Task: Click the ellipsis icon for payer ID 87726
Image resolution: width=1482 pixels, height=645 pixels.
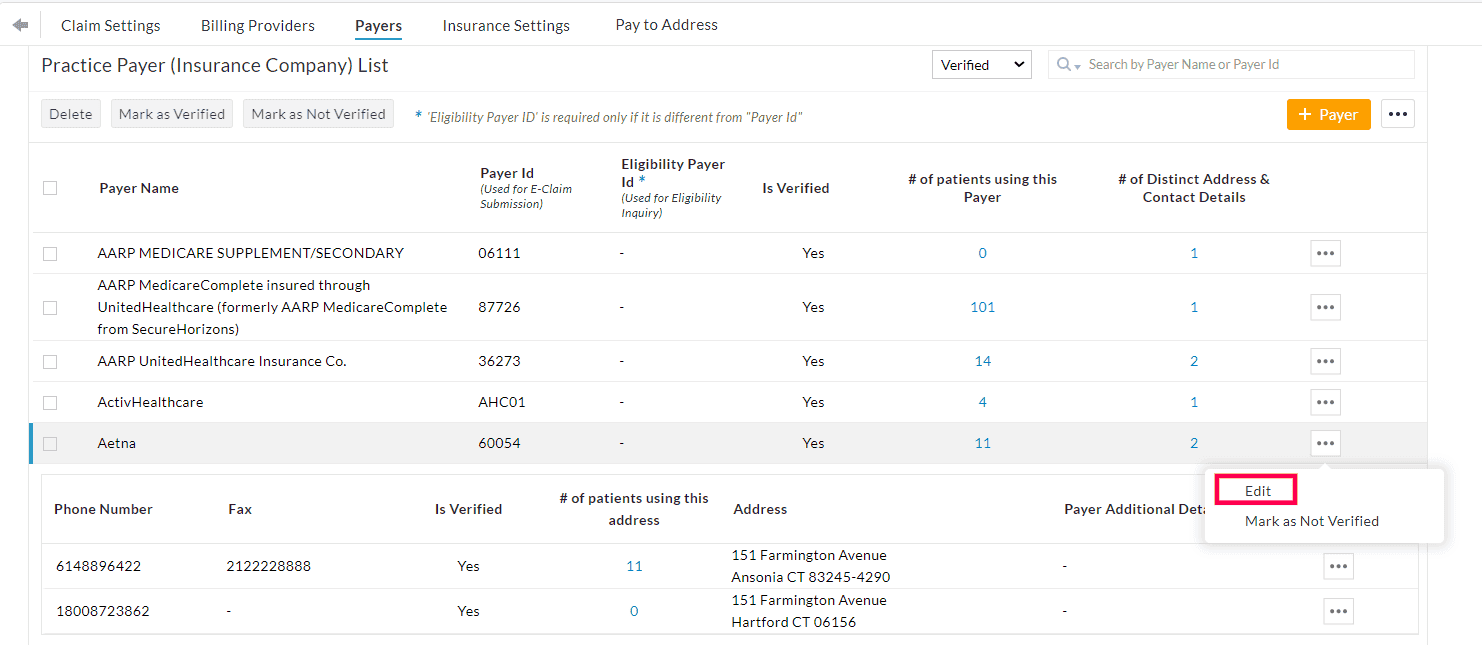Action: pyautogui.click(x=1325, y=307)
